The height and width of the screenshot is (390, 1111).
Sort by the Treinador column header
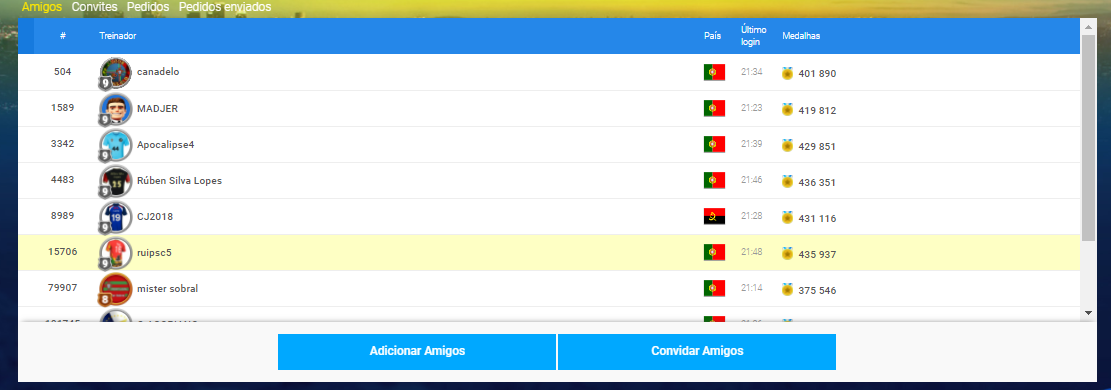click(118, 35)
